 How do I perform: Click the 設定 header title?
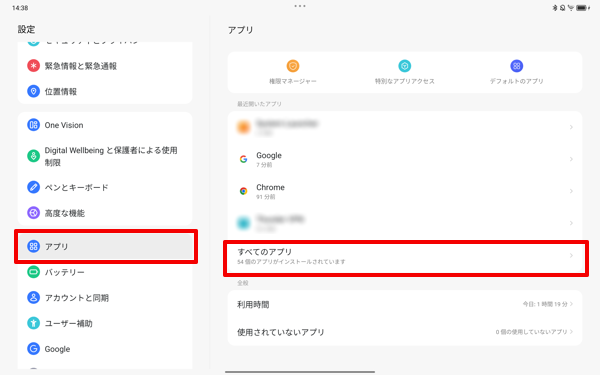point(26,29)
